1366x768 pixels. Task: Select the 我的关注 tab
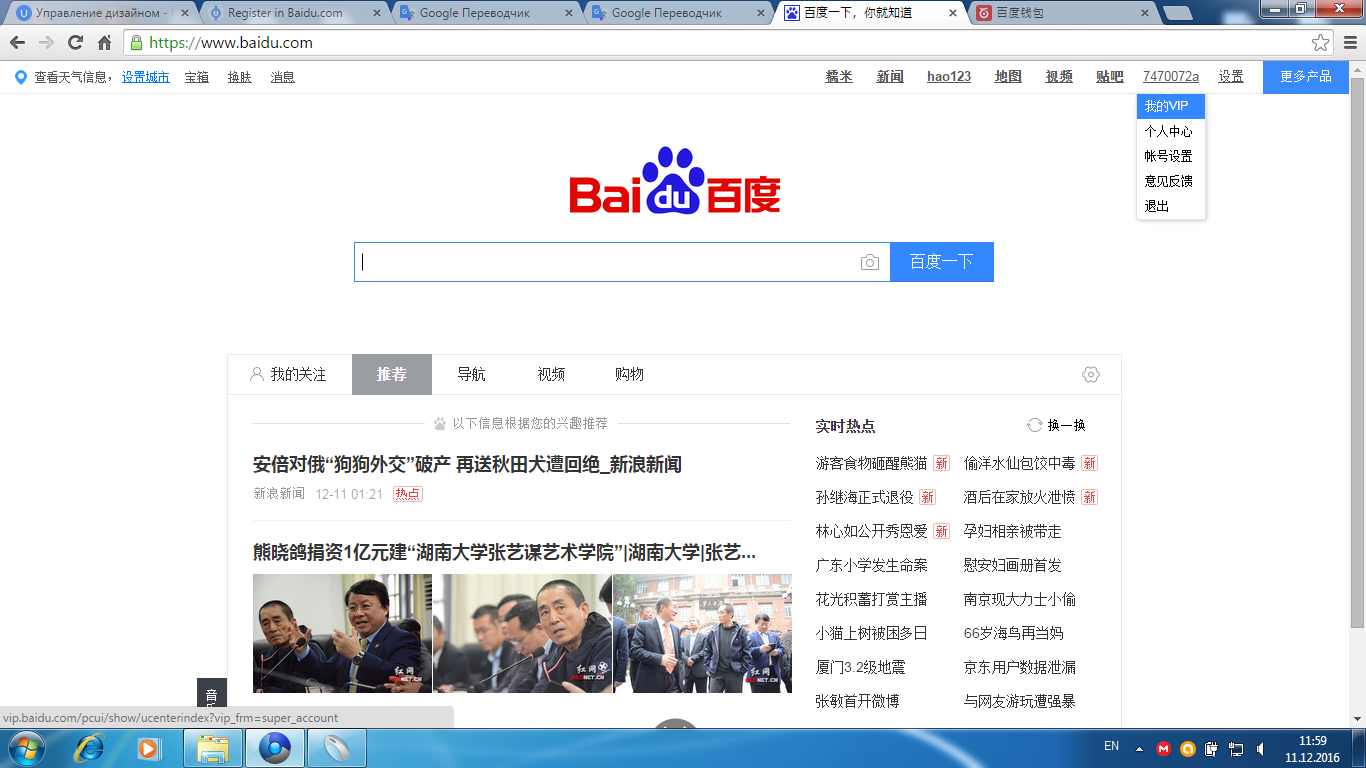[x=289, y=374]
